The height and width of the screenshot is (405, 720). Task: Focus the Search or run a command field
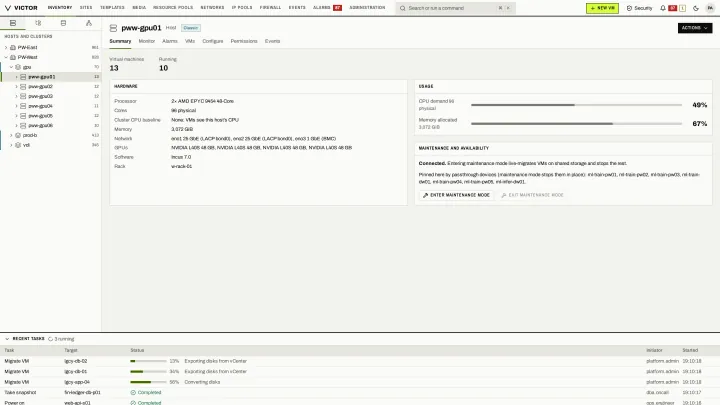click(455, 8)
